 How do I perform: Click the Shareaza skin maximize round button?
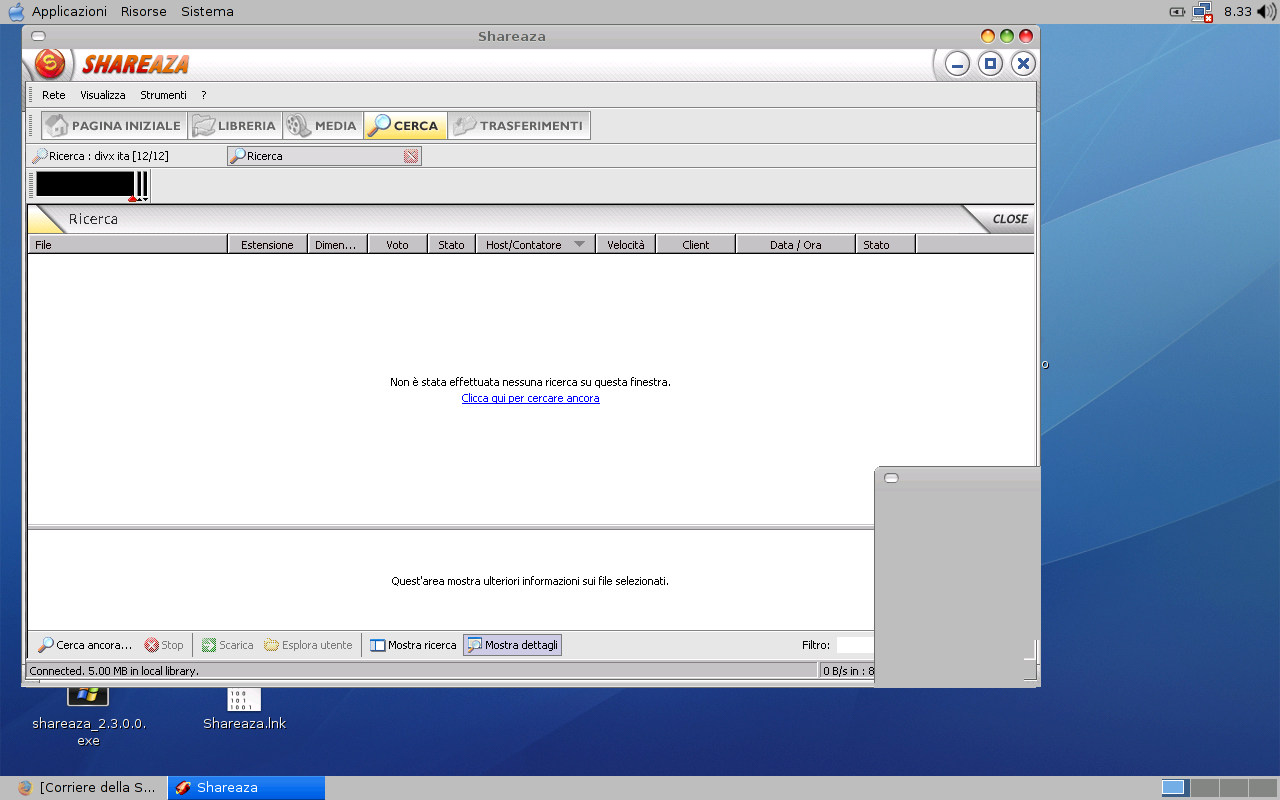tap(990, 65)
